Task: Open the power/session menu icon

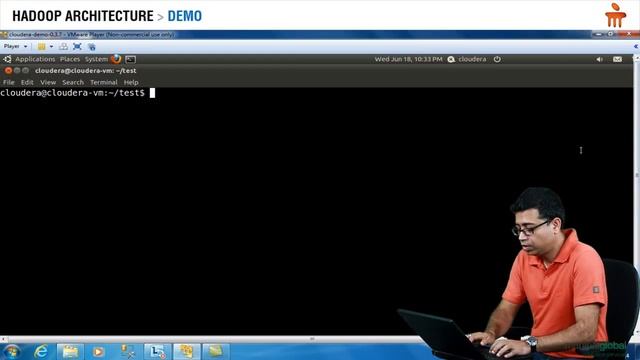Action: click(x=497, y=59)
